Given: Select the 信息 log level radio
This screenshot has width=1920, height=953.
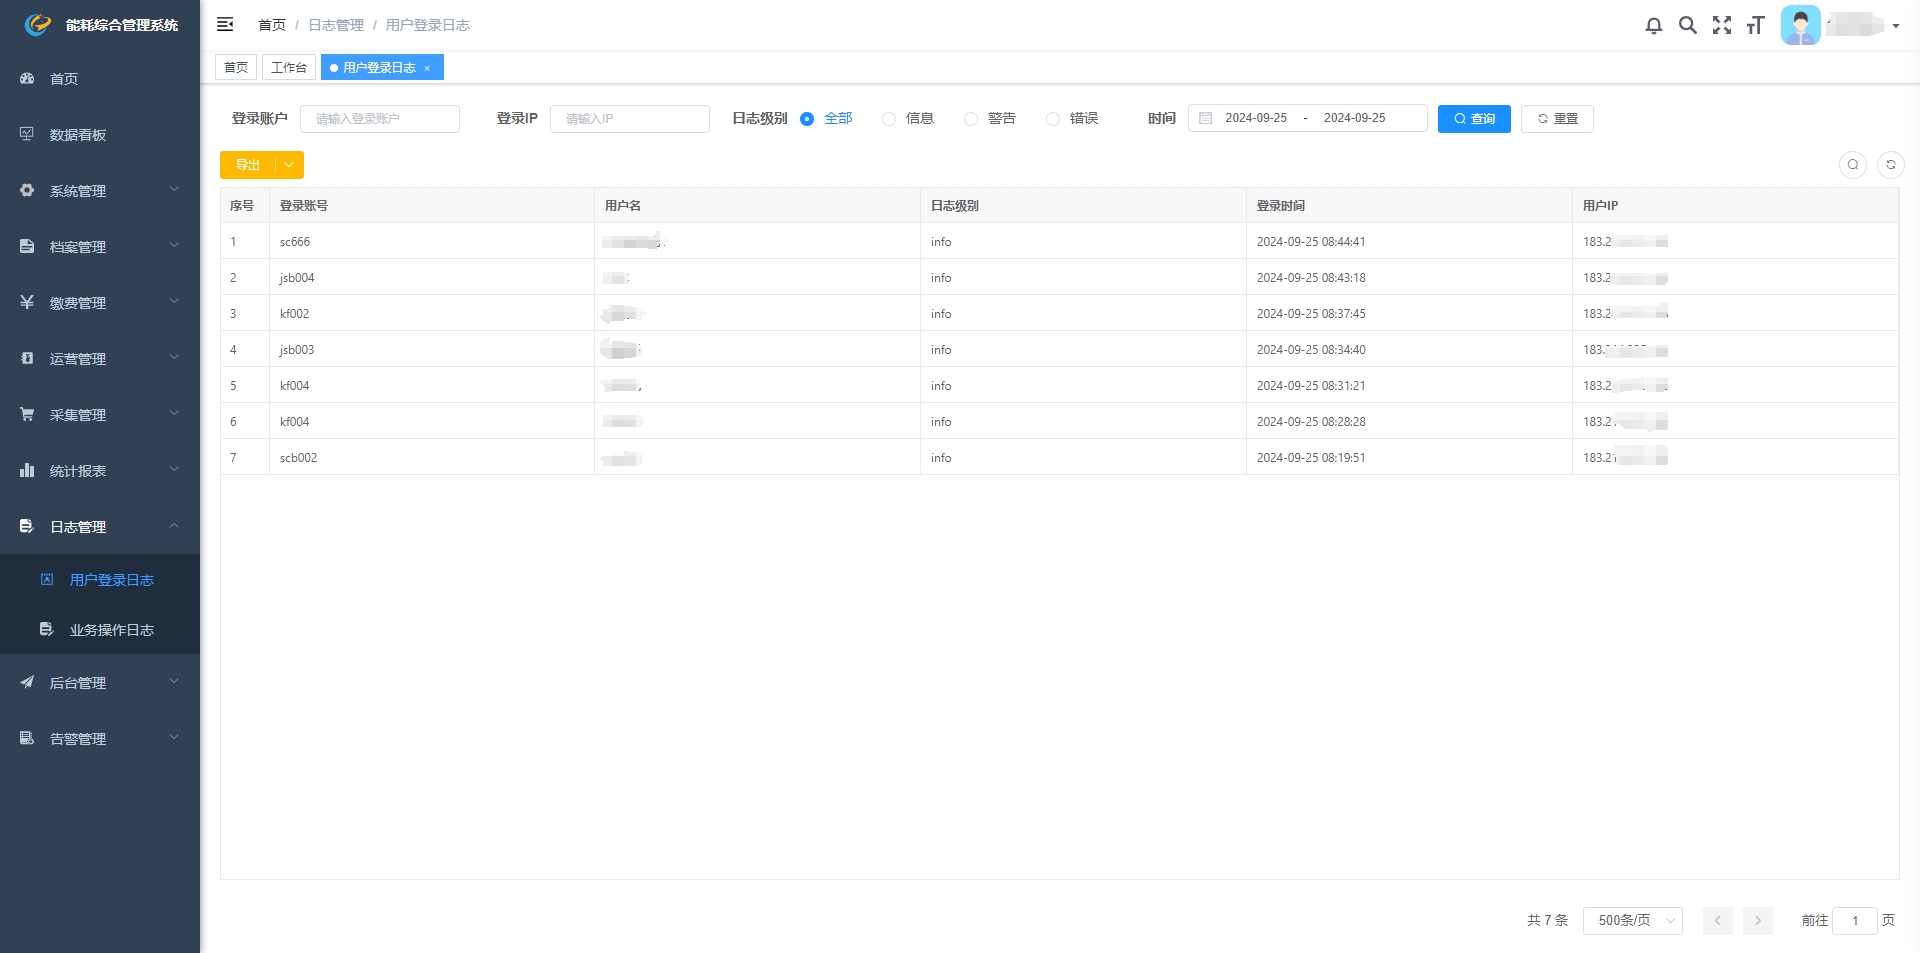Looking at the screenshot, I should 889,119.
